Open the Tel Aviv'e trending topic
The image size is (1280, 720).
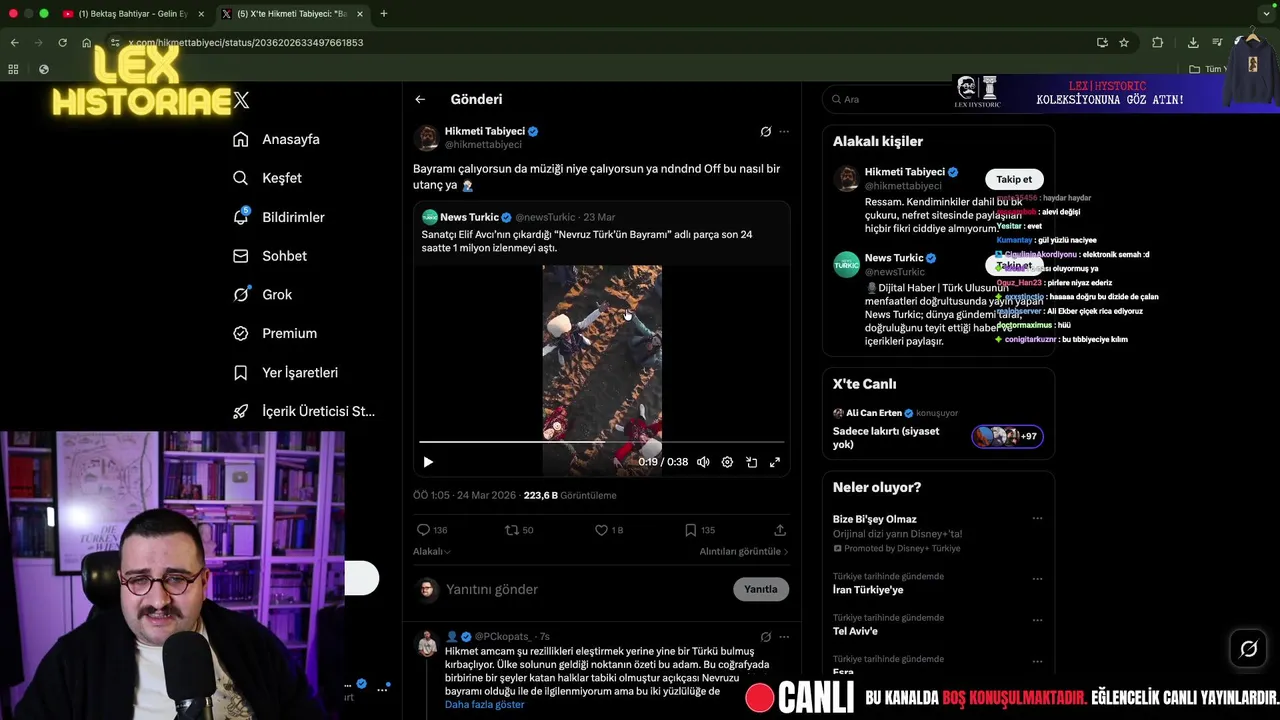tap(855, 631)
